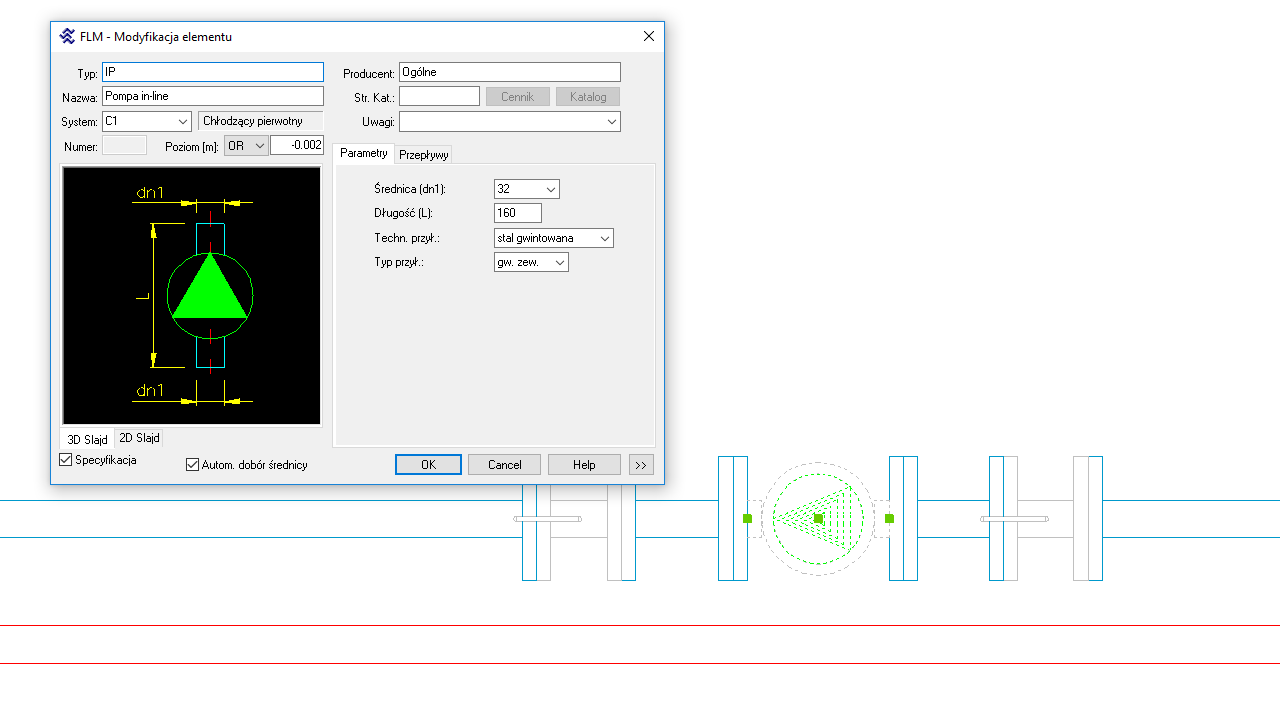Select the left green grip on pump
1280x704 pixels.
(747, 518)
